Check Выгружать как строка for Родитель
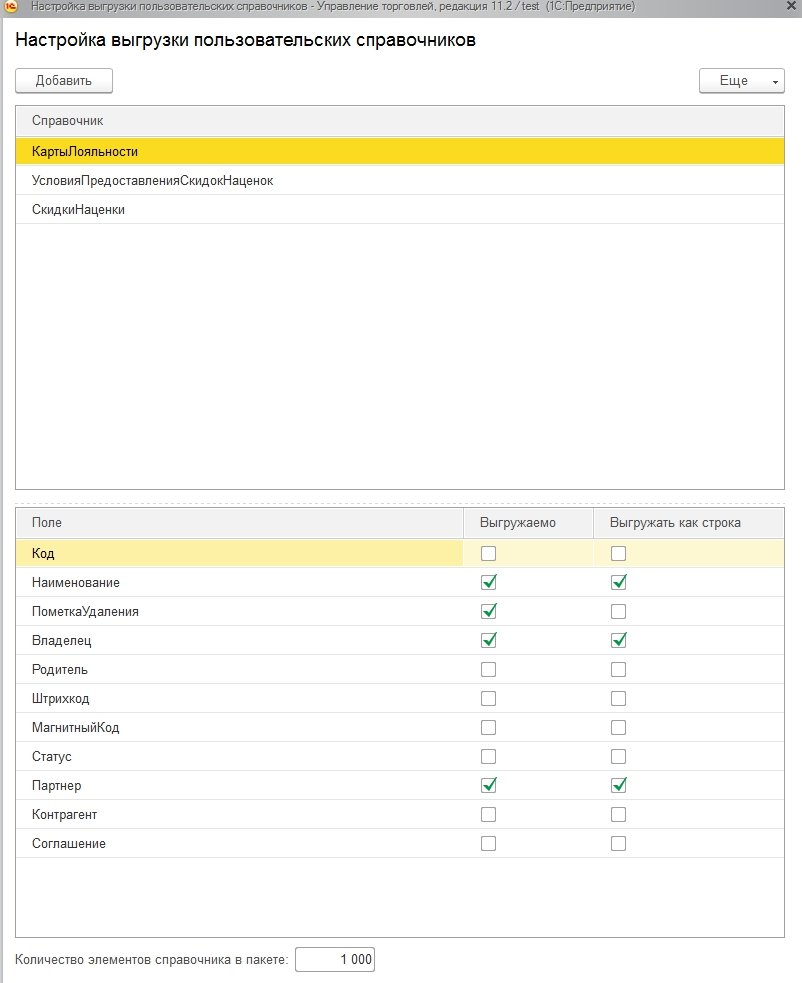This screenshot has width=802, height=983. (x=618, y=670)
